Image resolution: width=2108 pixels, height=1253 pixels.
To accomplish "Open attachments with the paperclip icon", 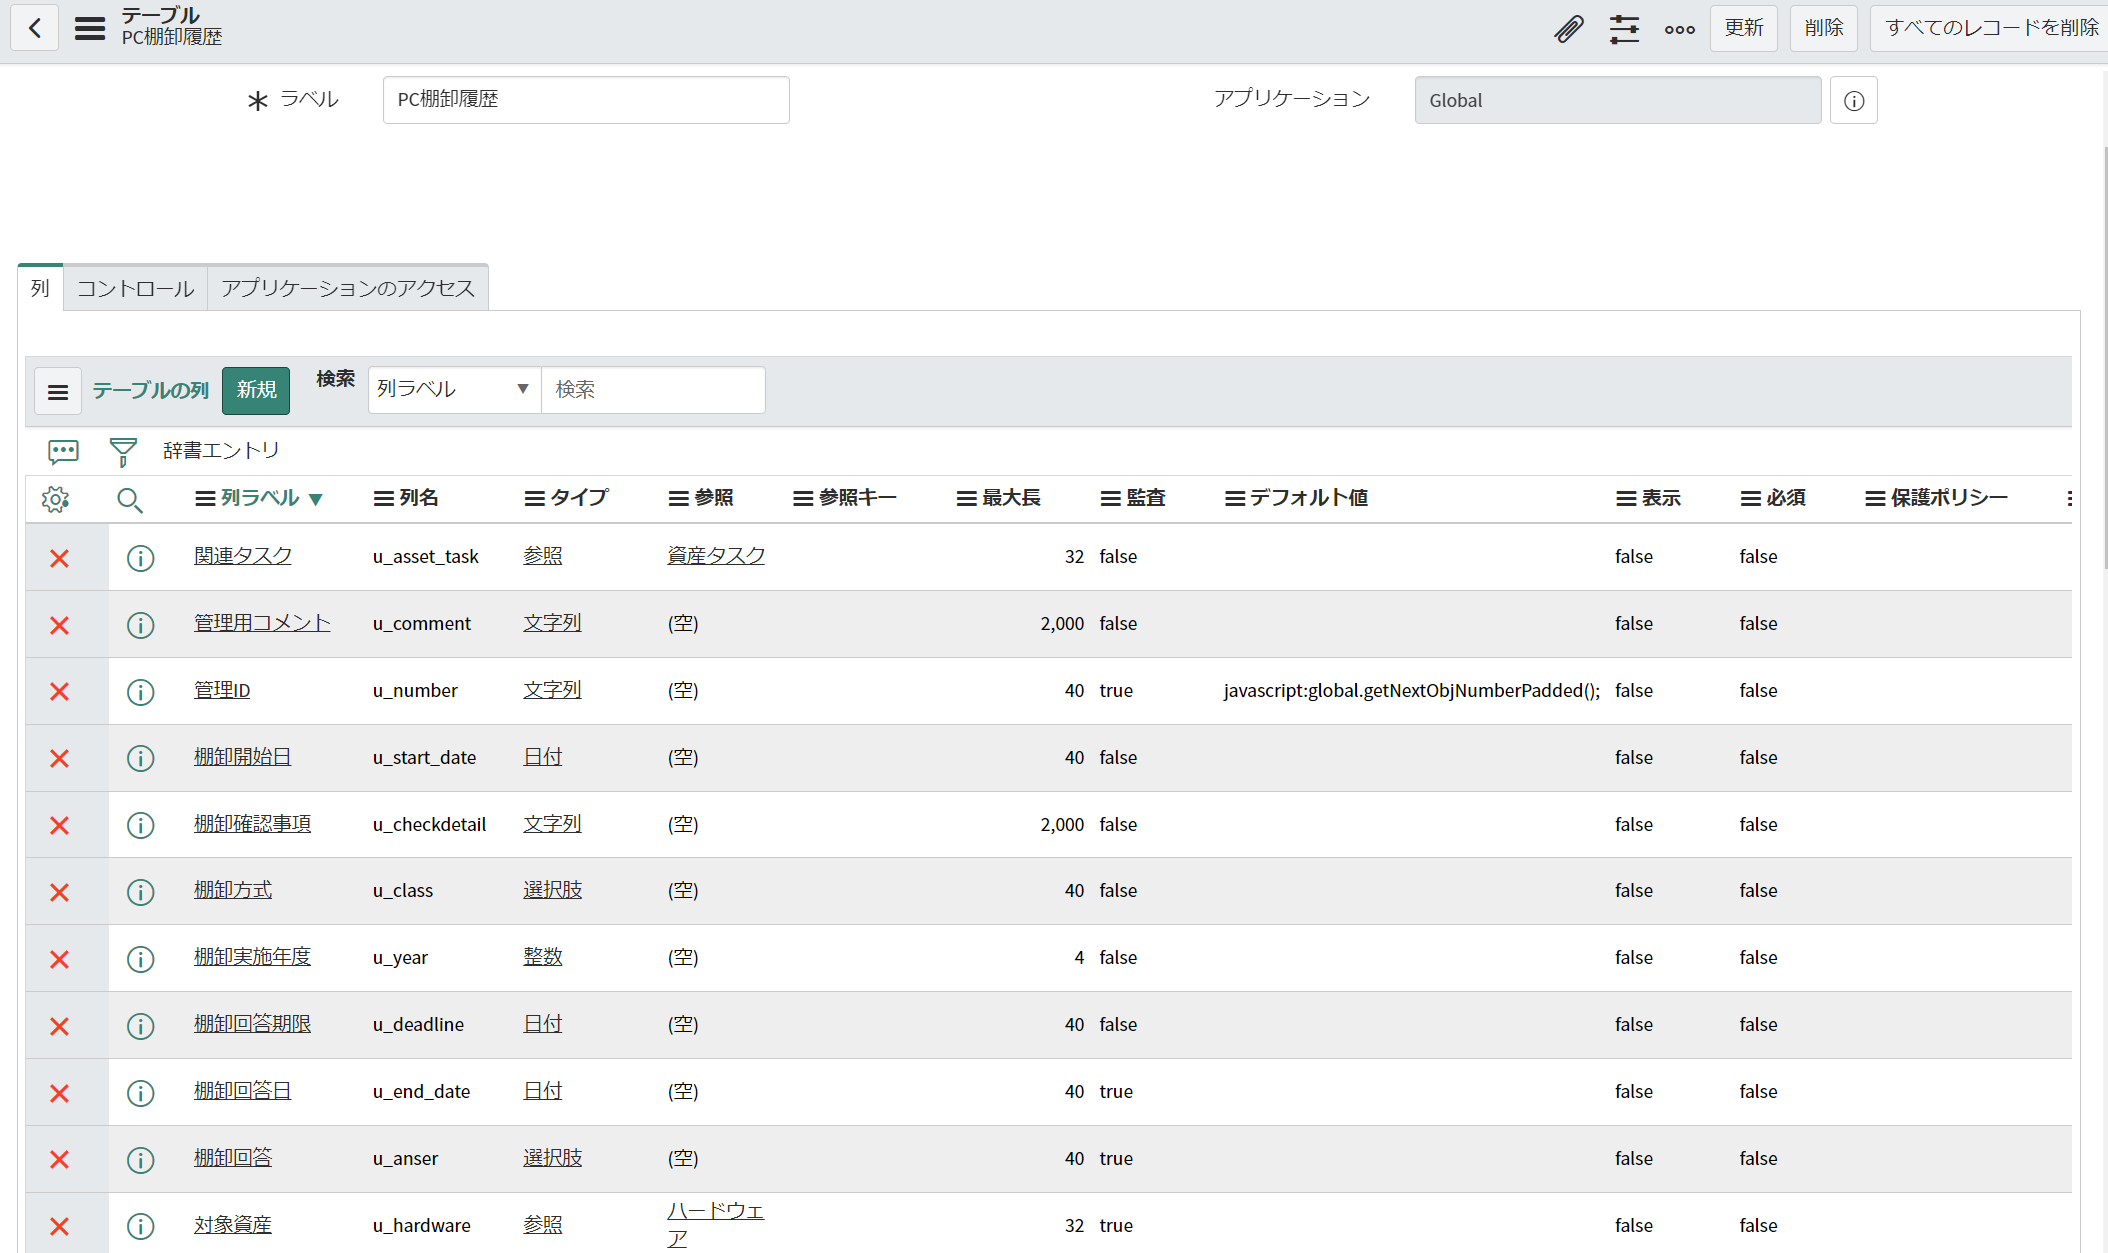I will point(1569,29).
